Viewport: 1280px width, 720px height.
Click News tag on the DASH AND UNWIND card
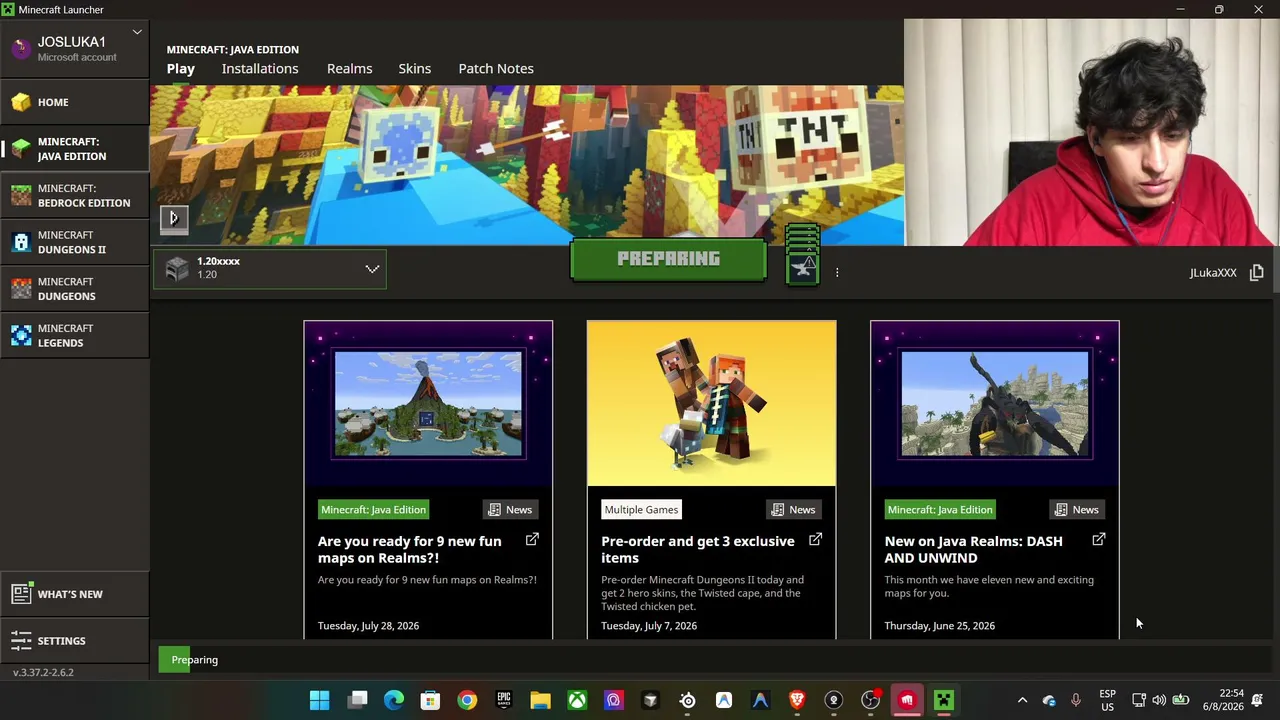[1076, 510]
